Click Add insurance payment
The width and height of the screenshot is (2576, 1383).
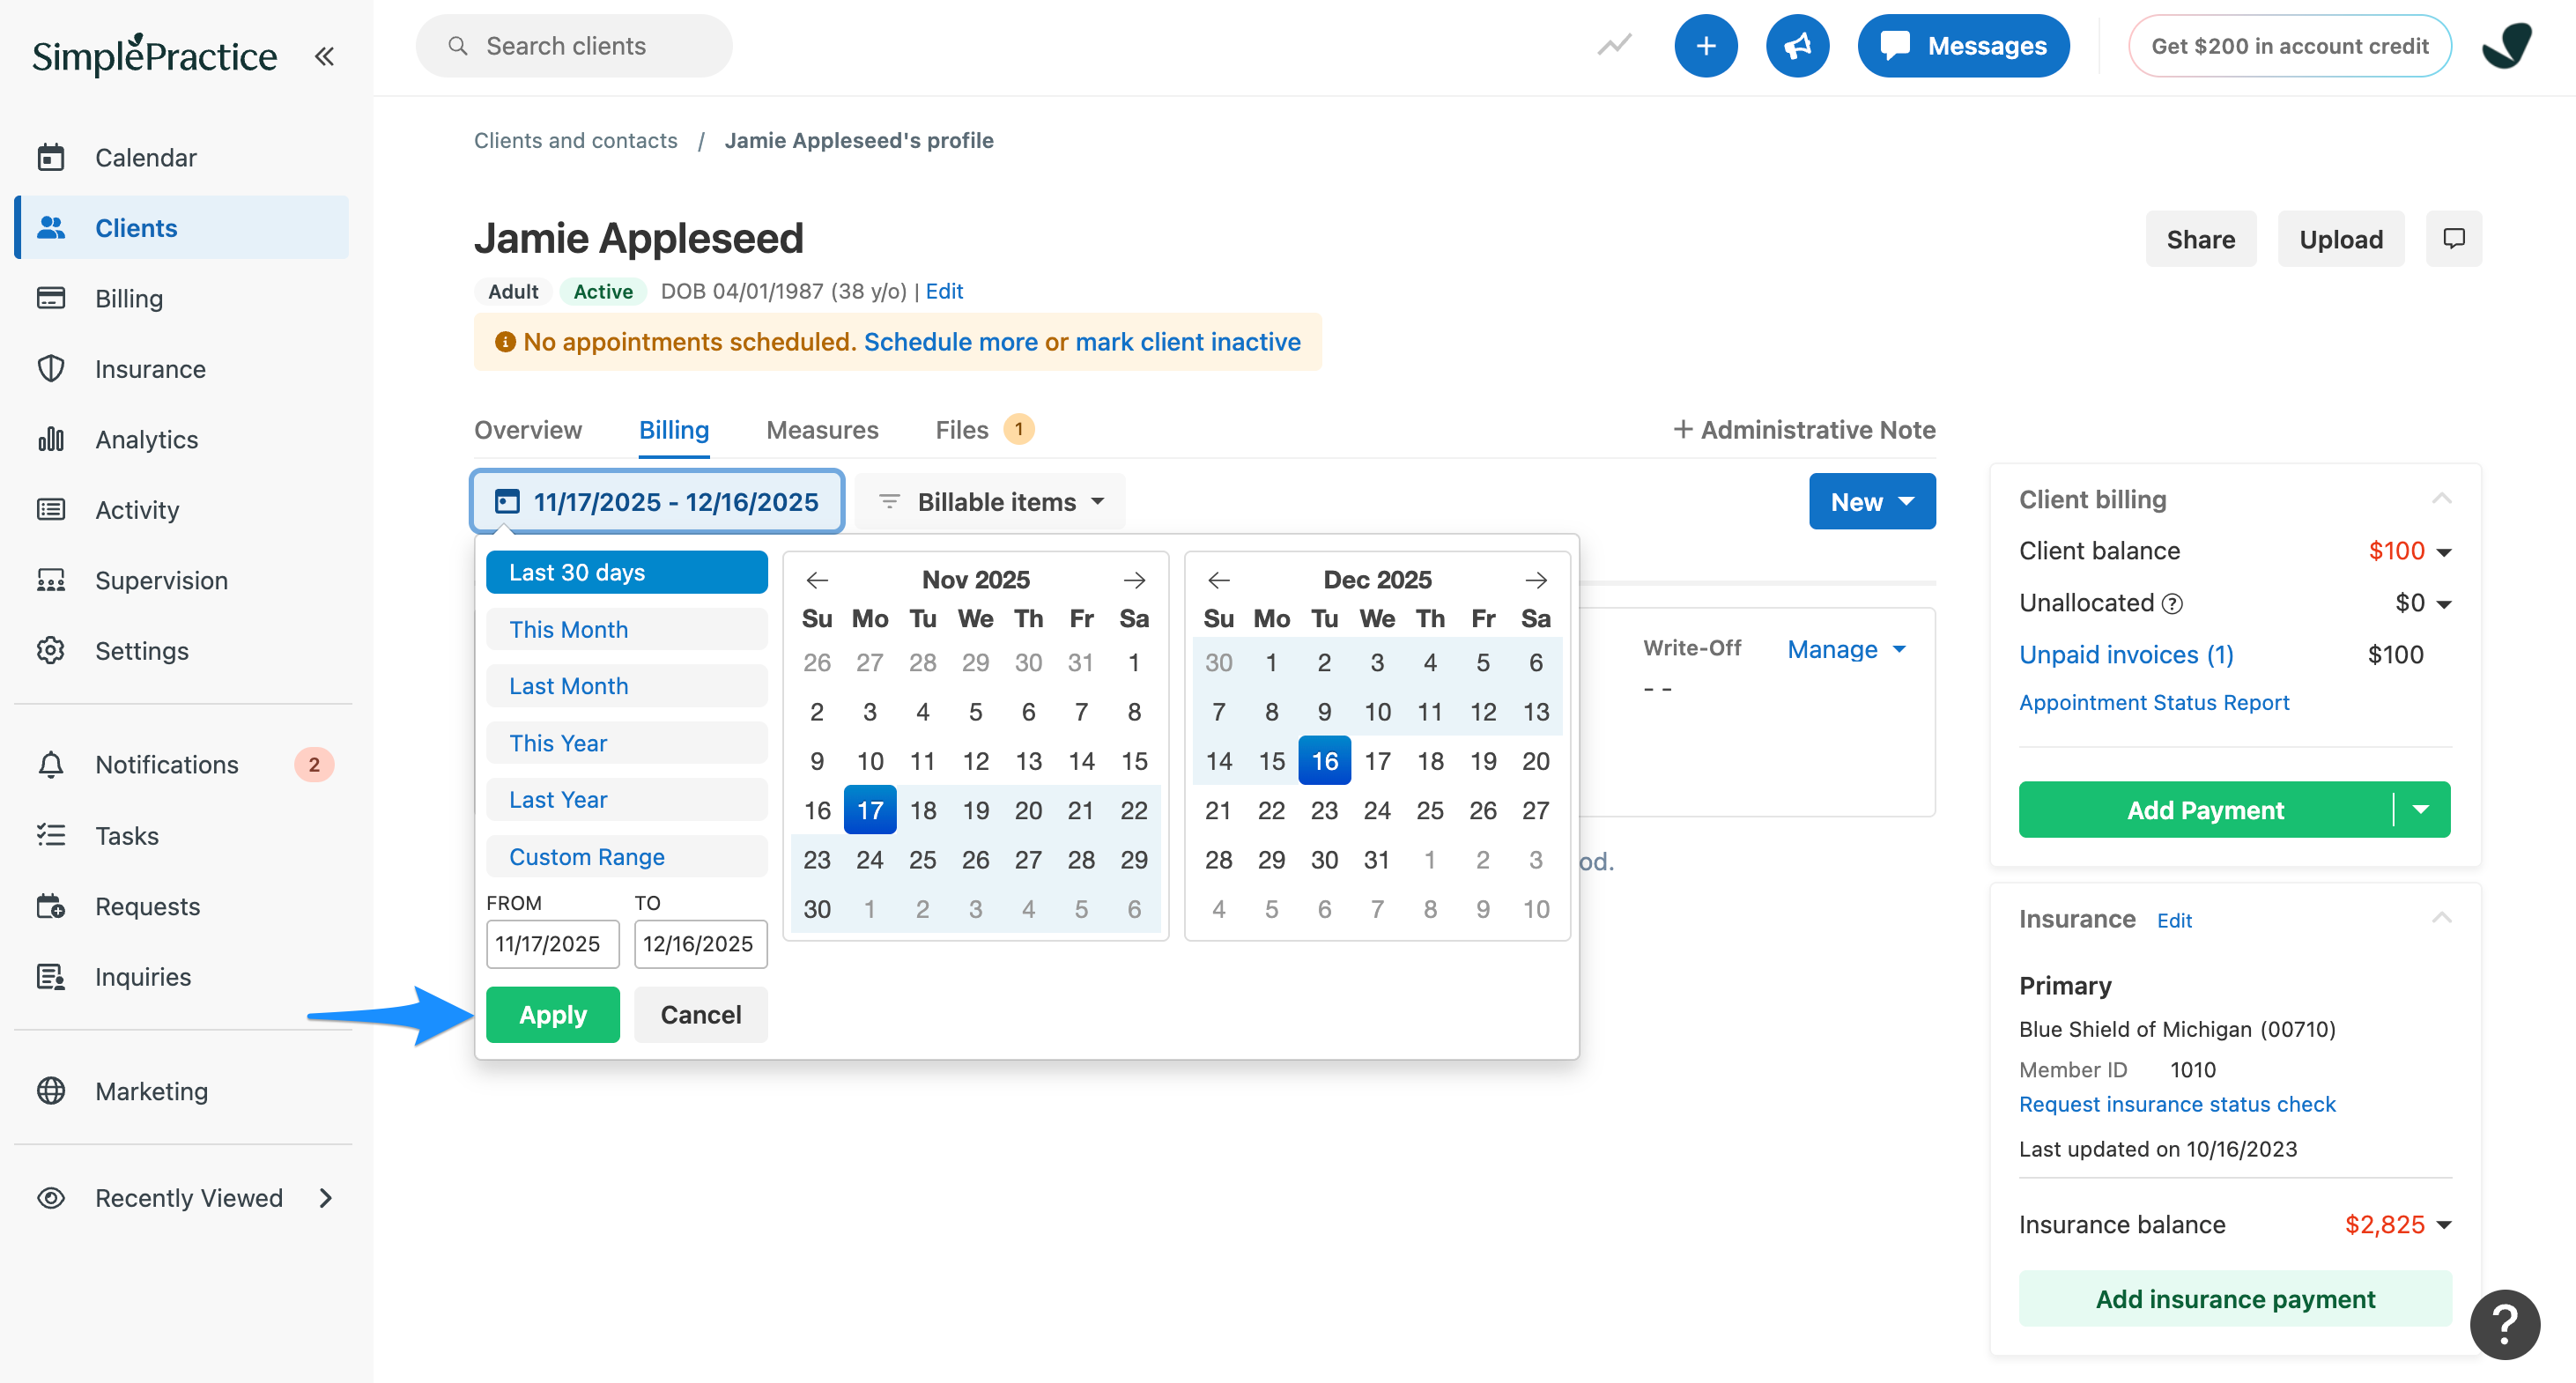(2235, 1298)
